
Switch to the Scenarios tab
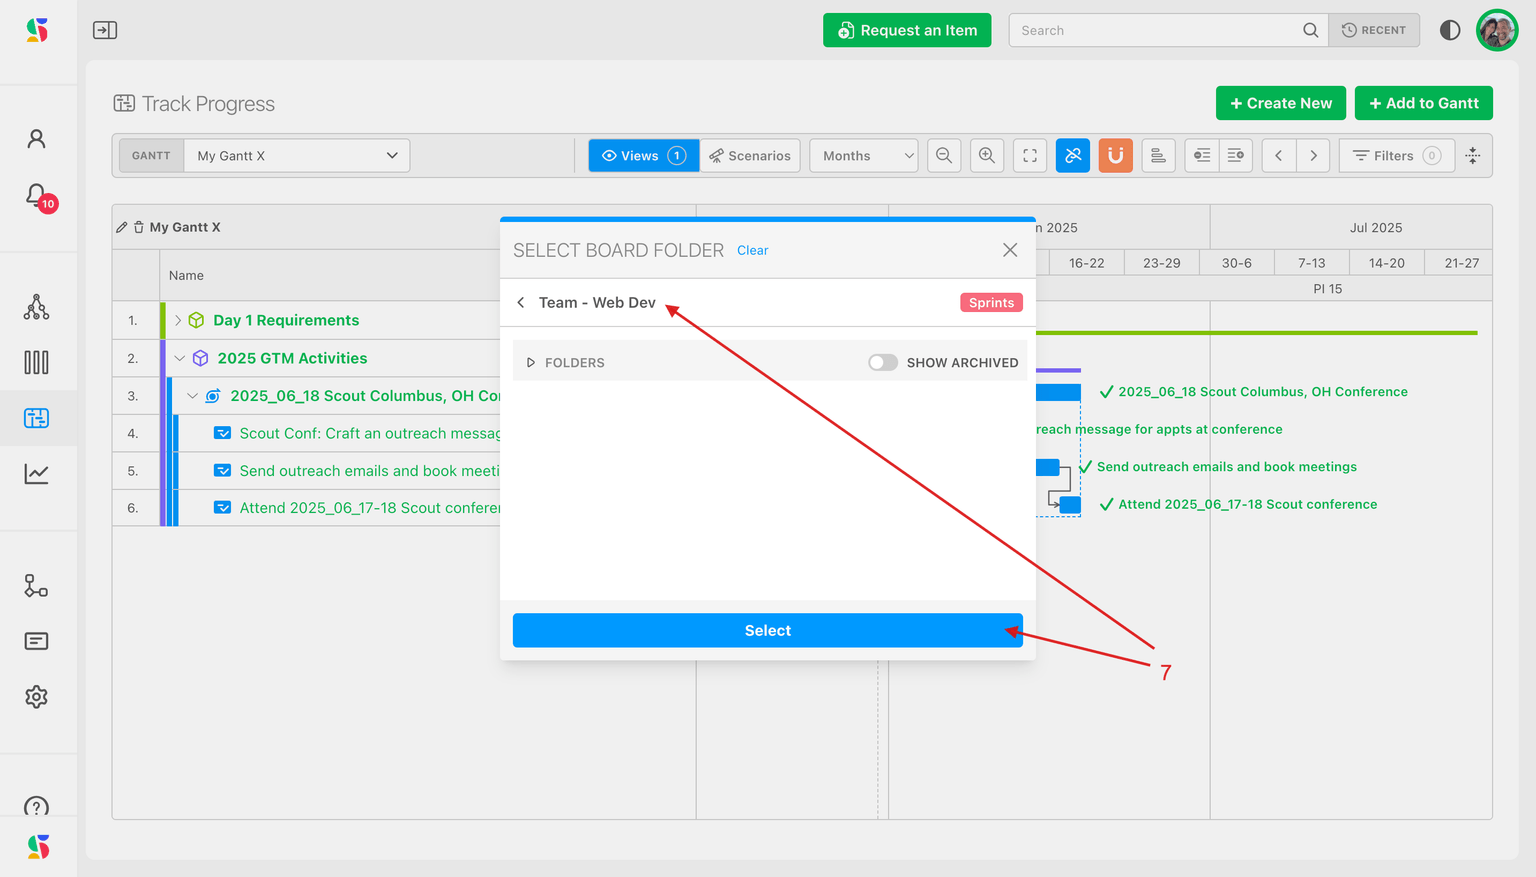tap(750, 156)
